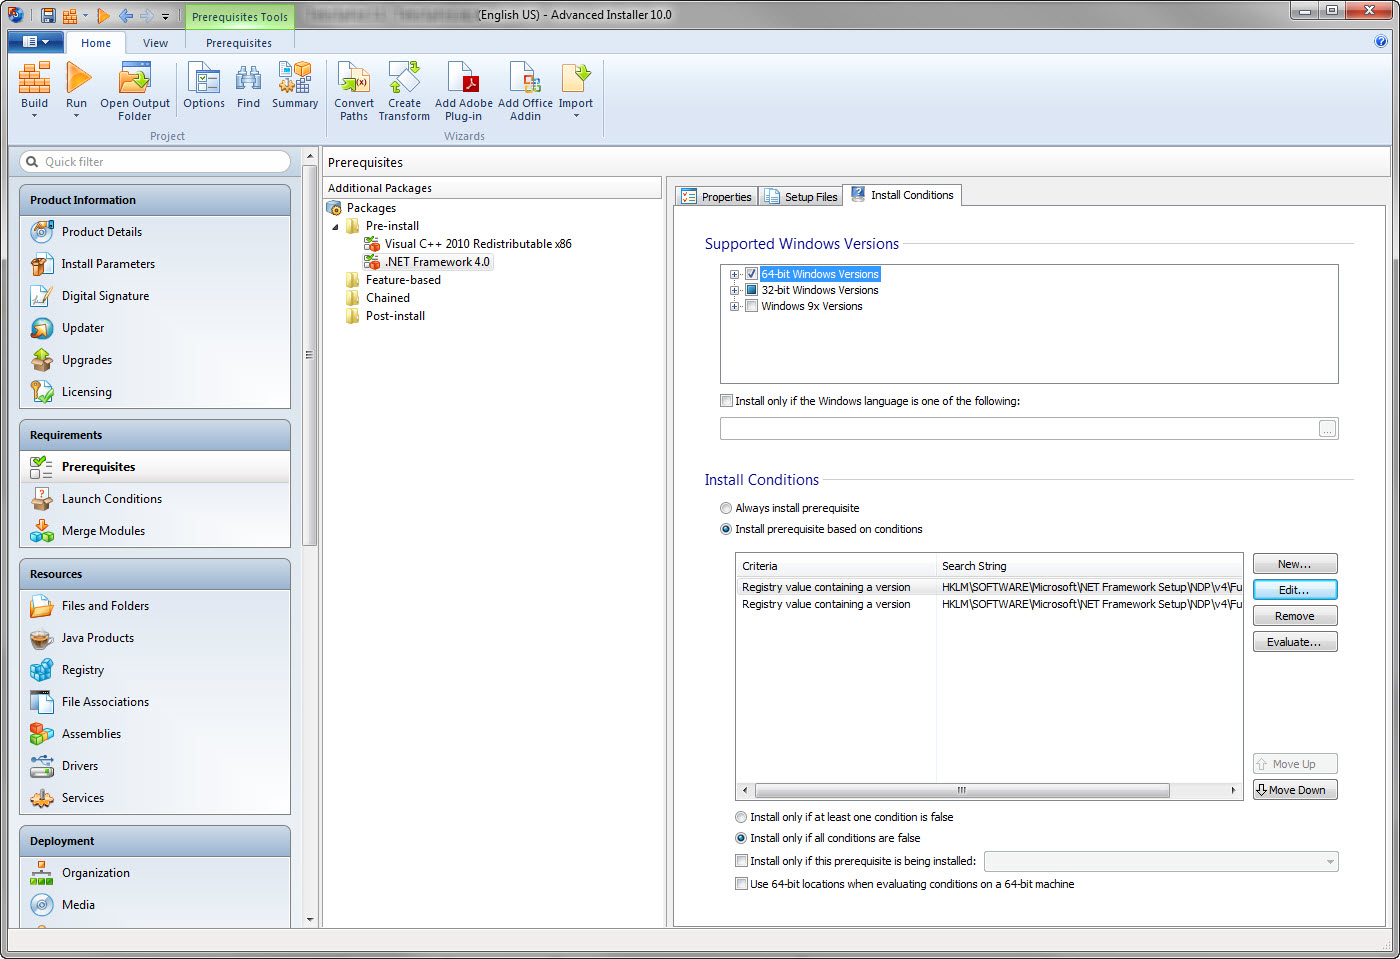The image size is (1400, 959).
Task: Open the prerequisite being installed dropdown
Action: (x=1329, y=862)
